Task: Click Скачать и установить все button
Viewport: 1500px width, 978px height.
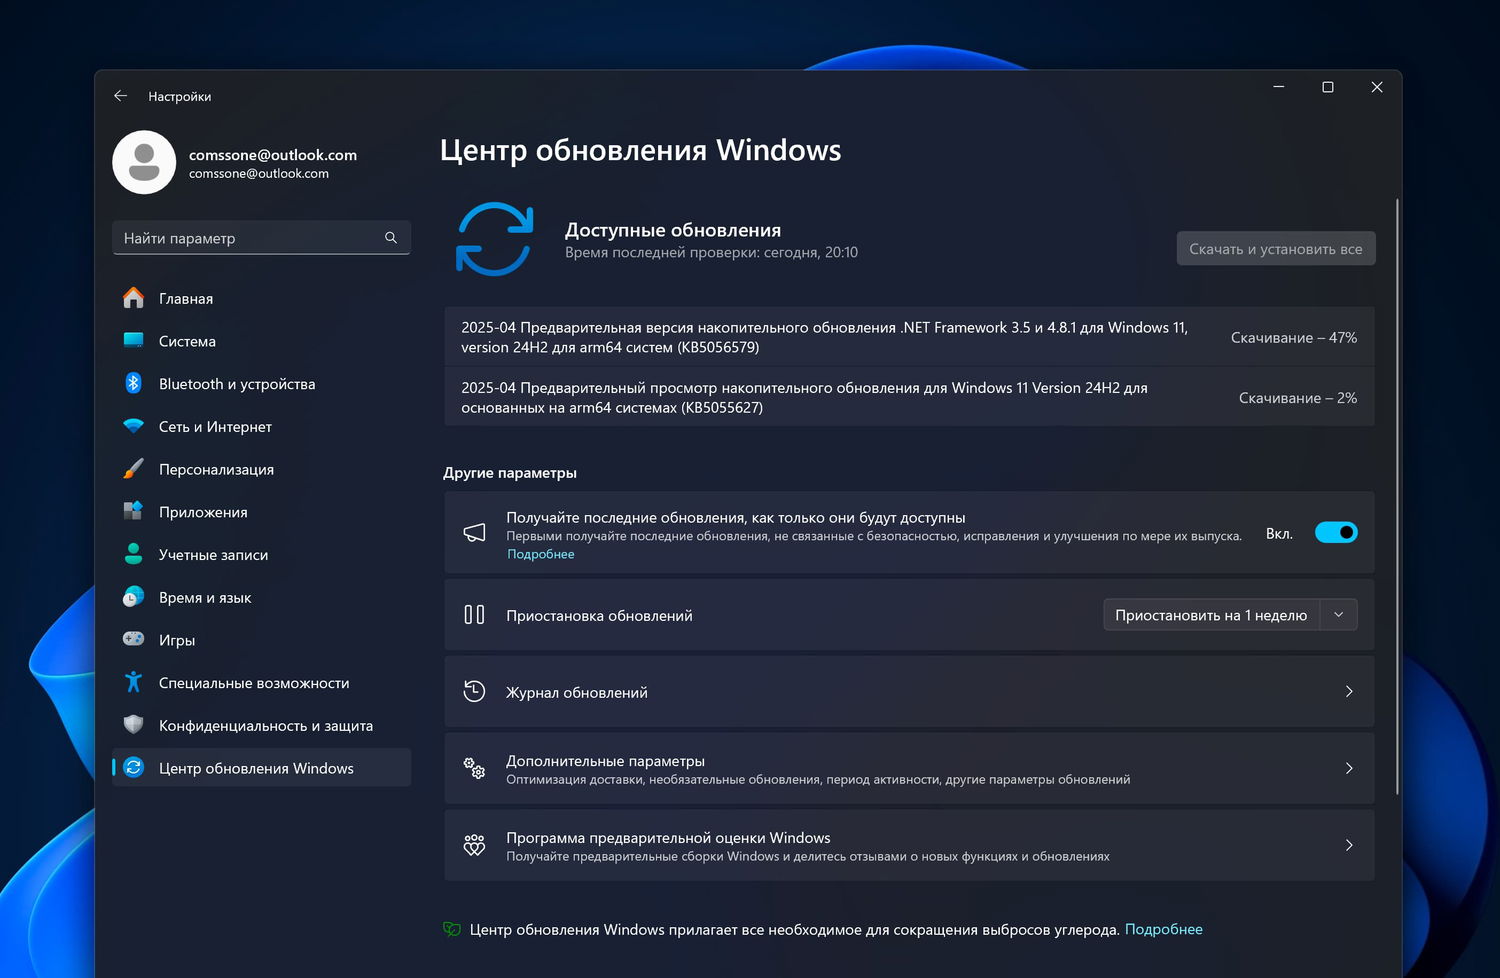Action: click(1276, 249)
